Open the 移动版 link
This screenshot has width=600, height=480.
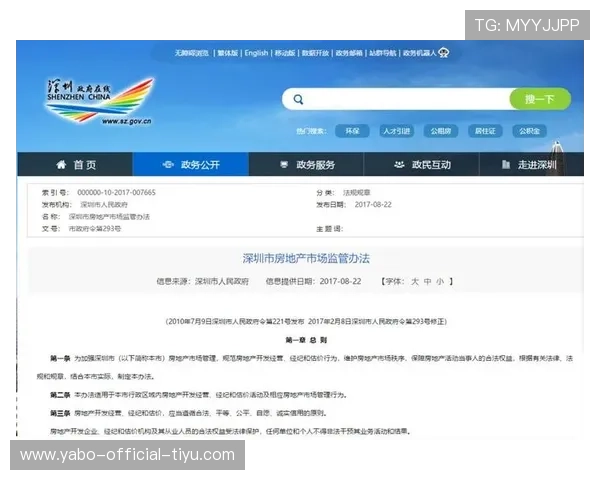(x=285, y=53)
